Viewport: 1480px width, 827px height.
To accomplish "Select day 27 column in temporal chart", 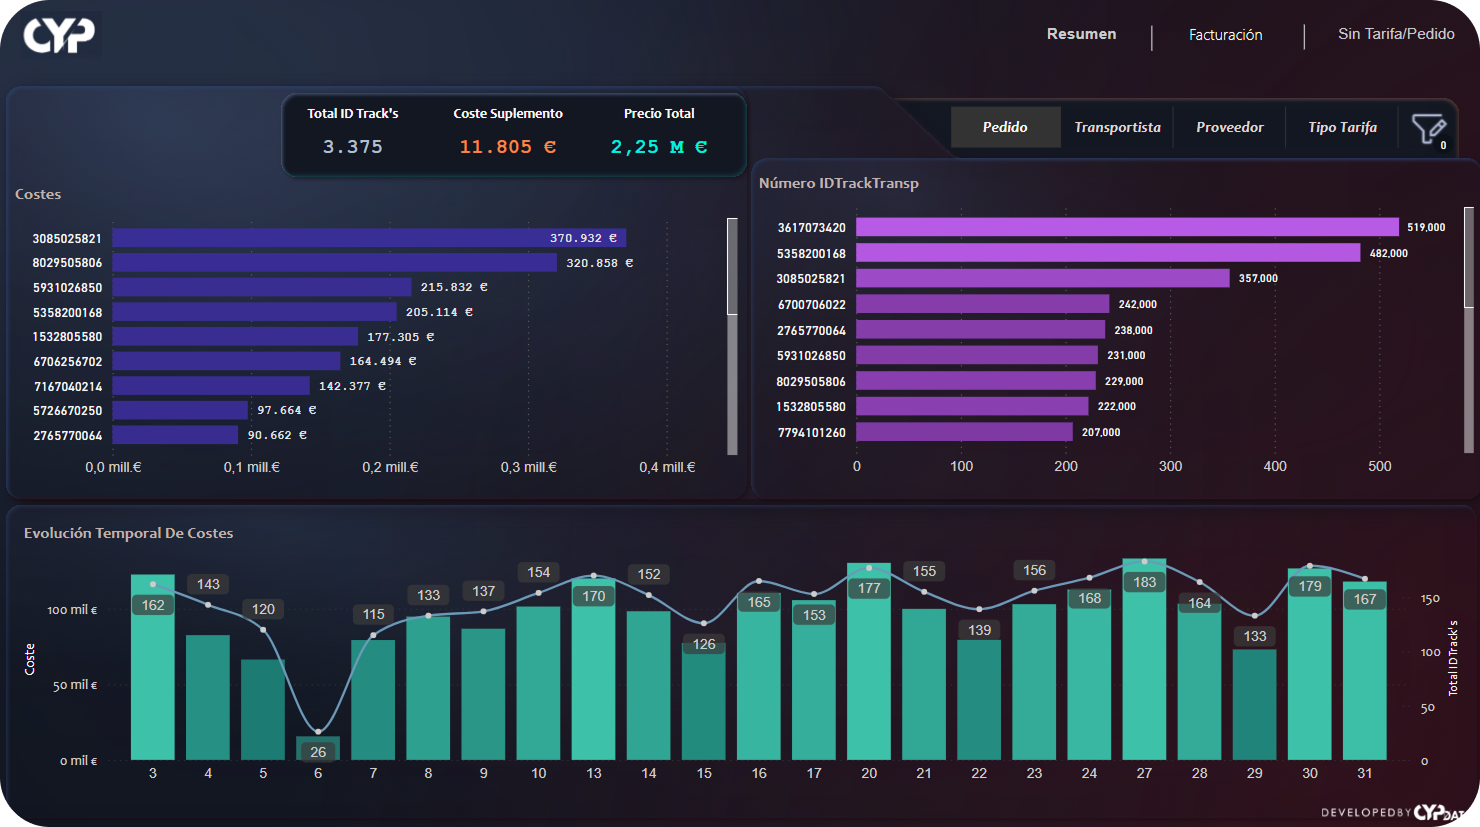I will point(1144,660).
